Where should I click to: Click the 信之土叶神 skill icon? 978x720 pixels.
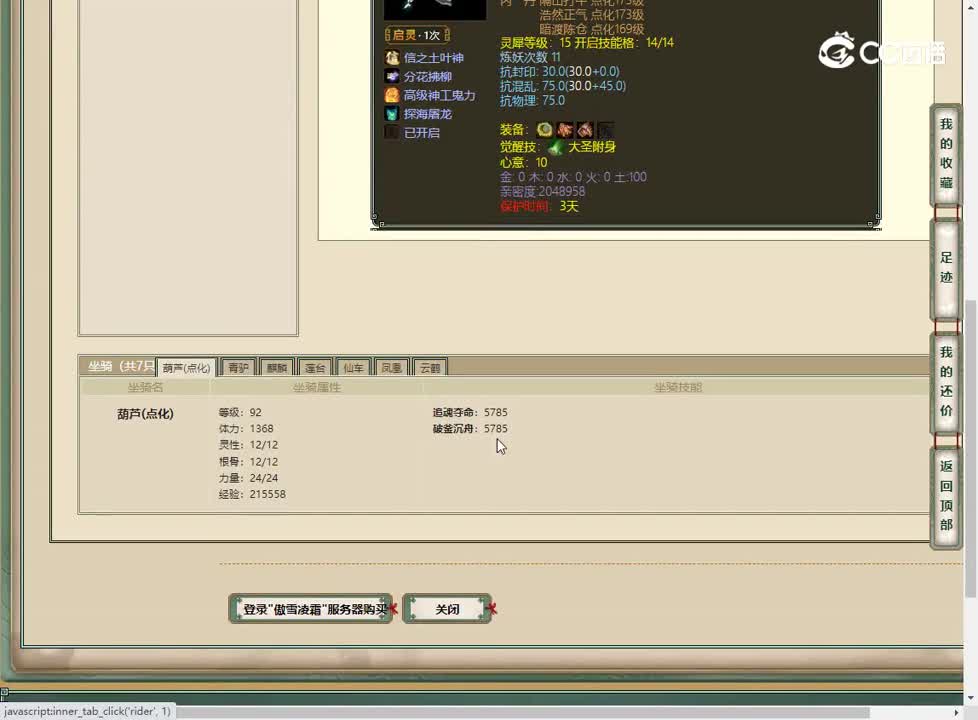click(x=392, y=58)
